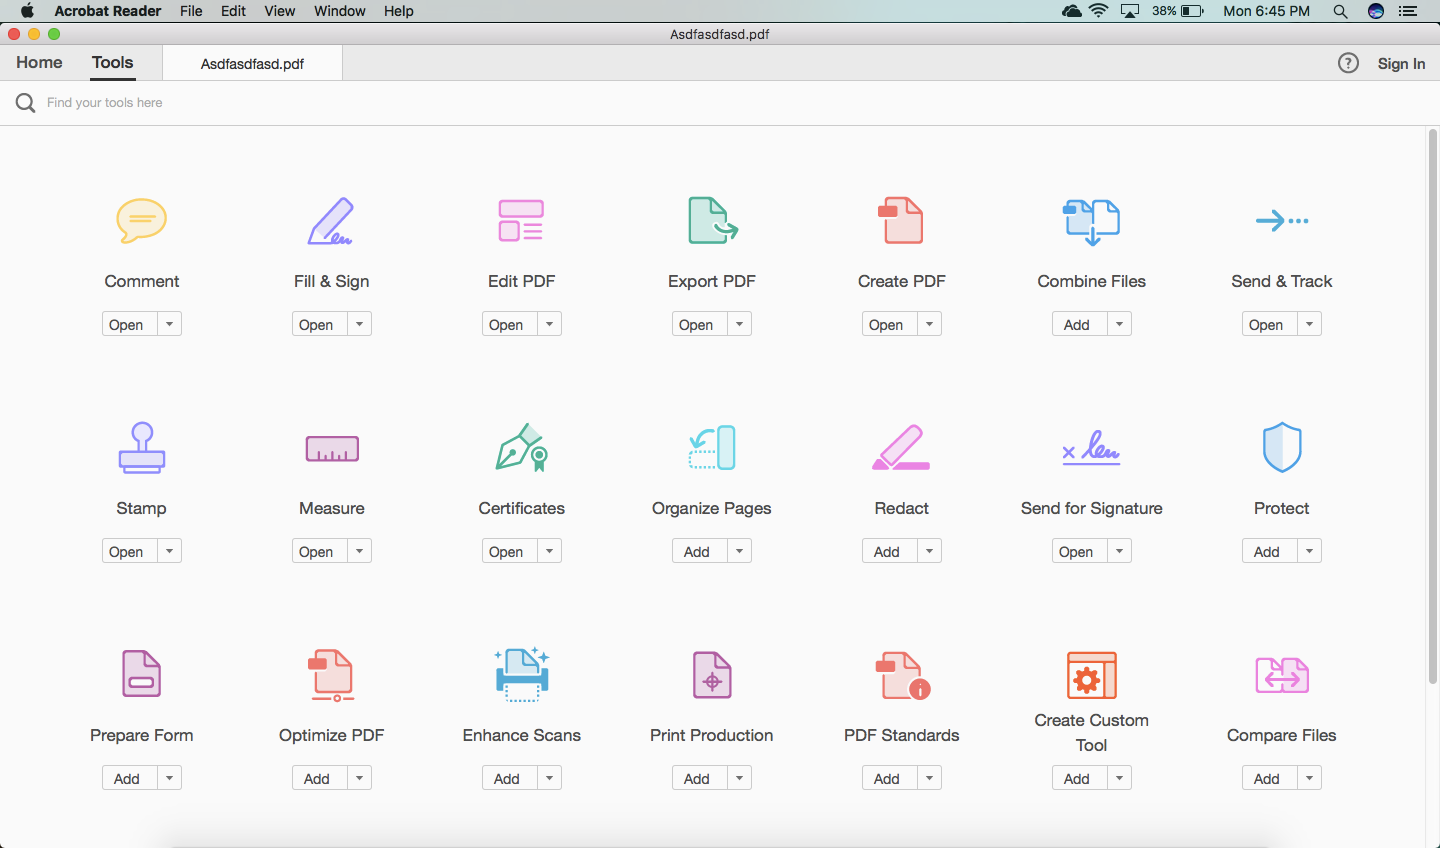Click the help question mark icon
Viewport: 1440px width, 848px height.
coord(1348,63)
